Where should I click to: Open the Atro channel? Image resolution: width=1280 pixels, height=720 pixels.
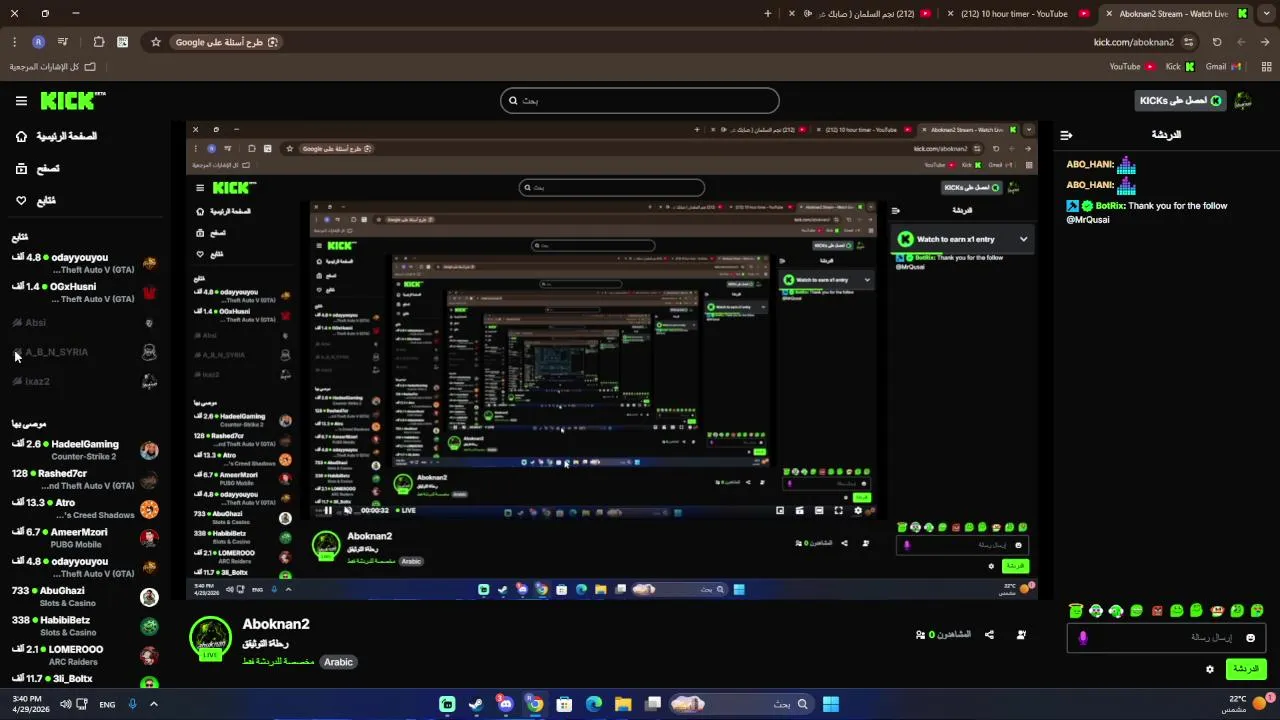[85, 509]
